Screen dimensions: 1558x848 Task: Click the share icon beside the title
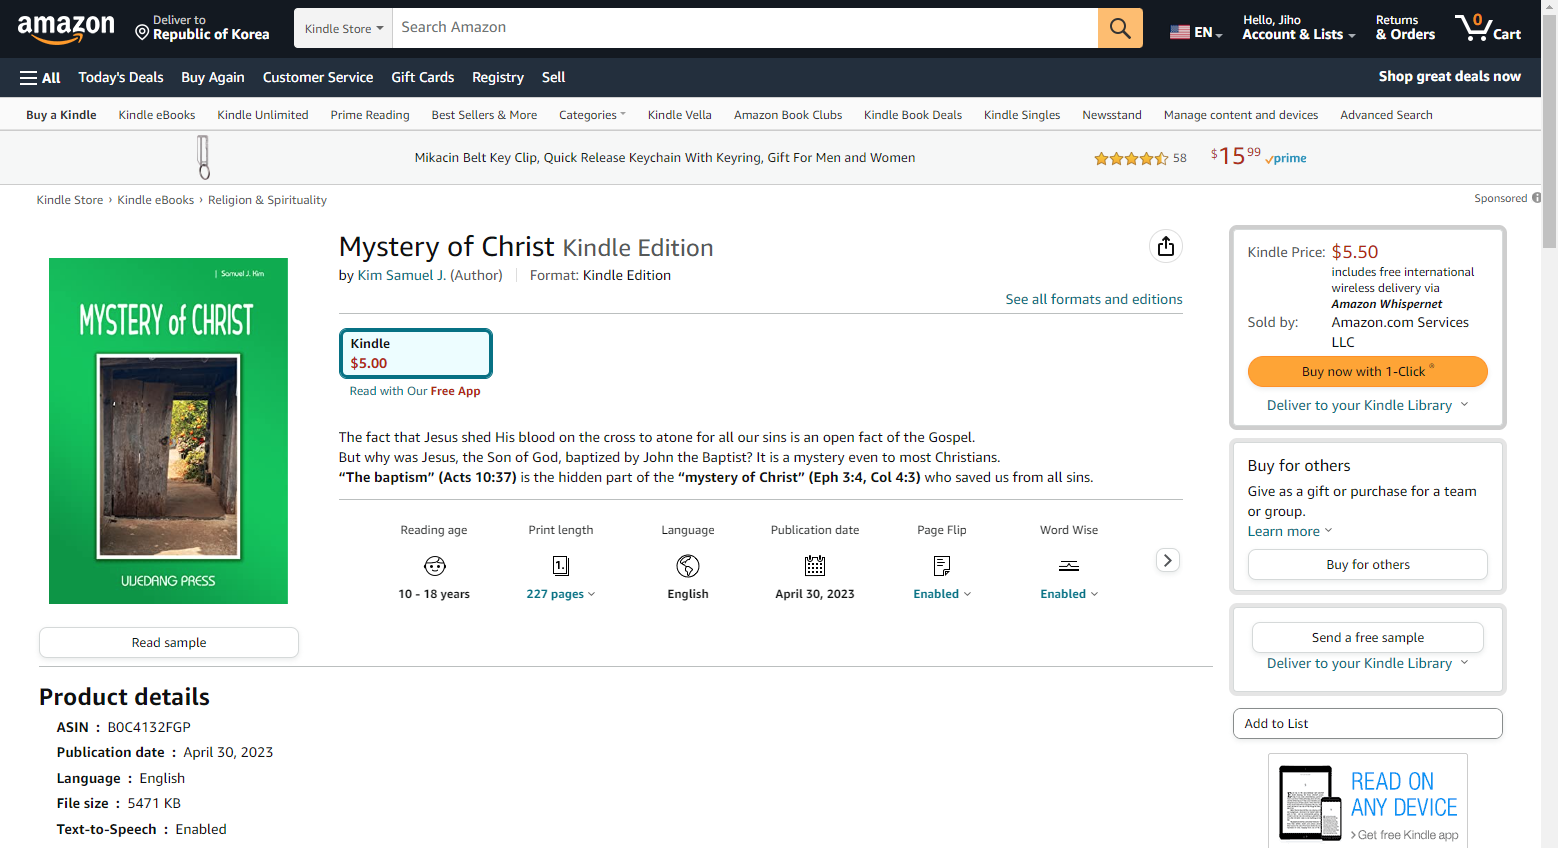click(x=1165, y=246)
